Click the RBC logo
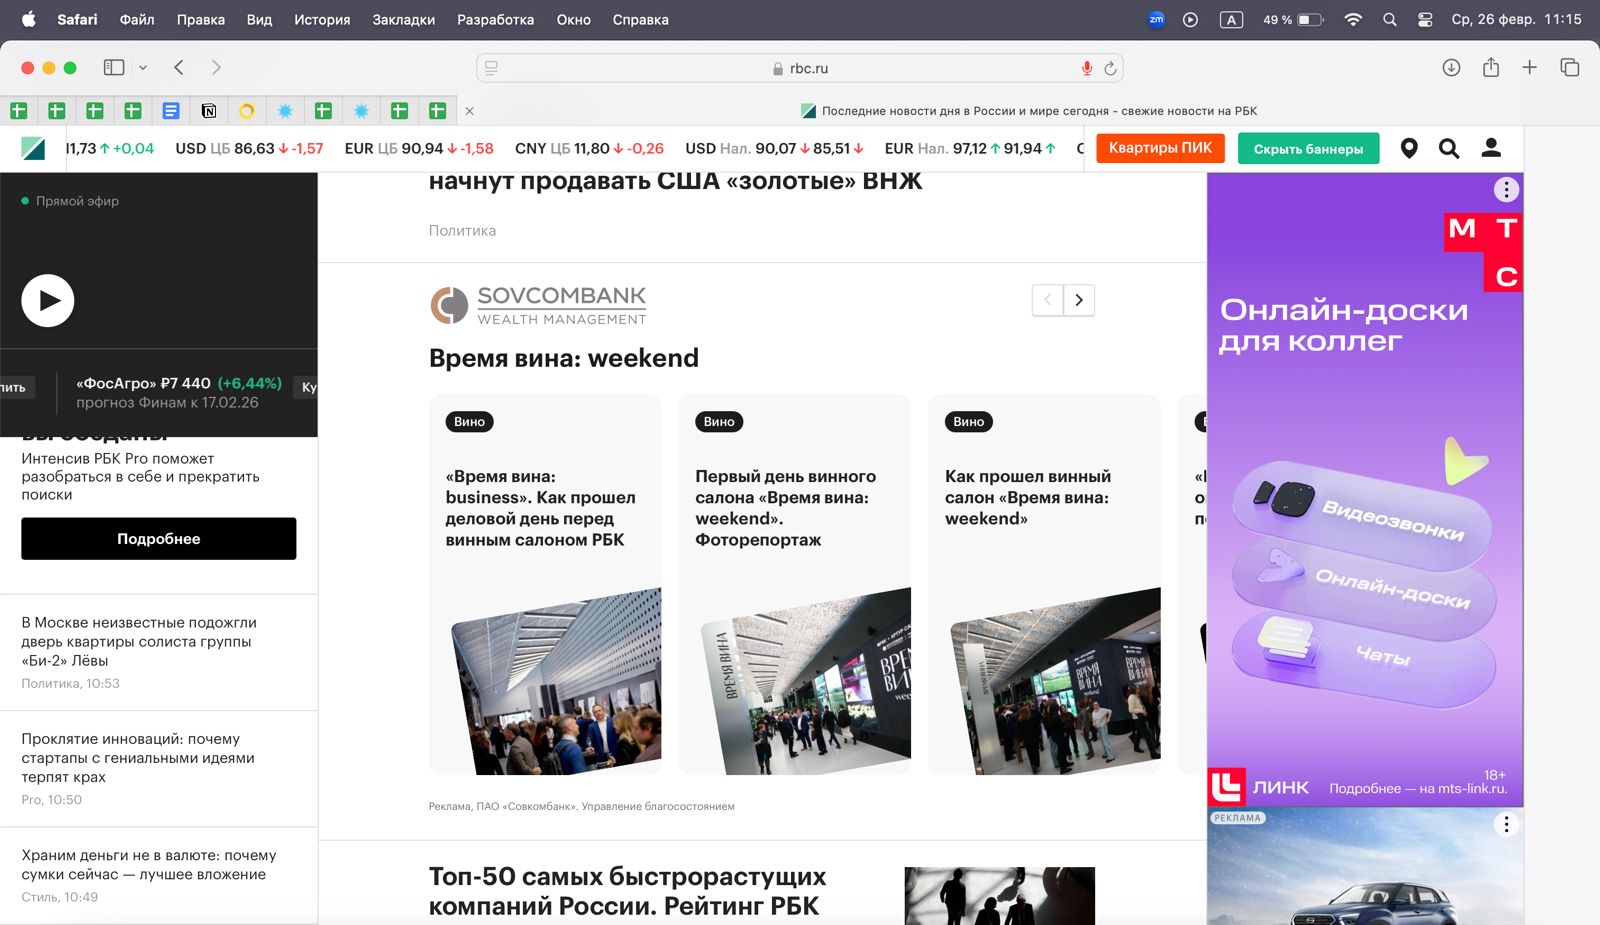Image resolution: width=1600 pixels, height=925 pixels. pyautogui.click(x=33, y=148)
